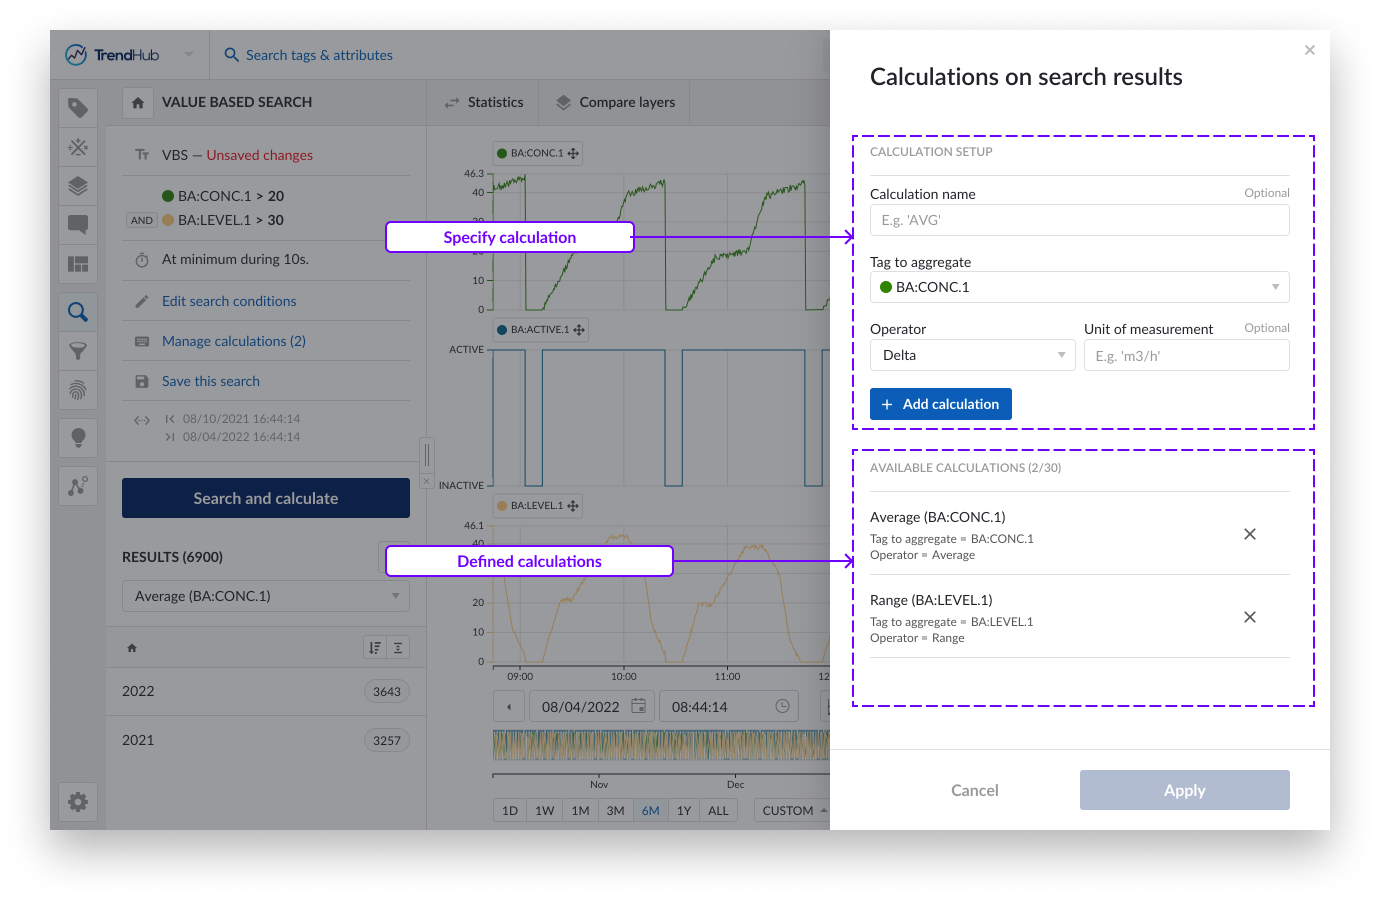Viewport: 1380px width, 900px height.
Task: Open the search magnifier in sidebar
Action: pyautogui.click(x=78, y=312)
